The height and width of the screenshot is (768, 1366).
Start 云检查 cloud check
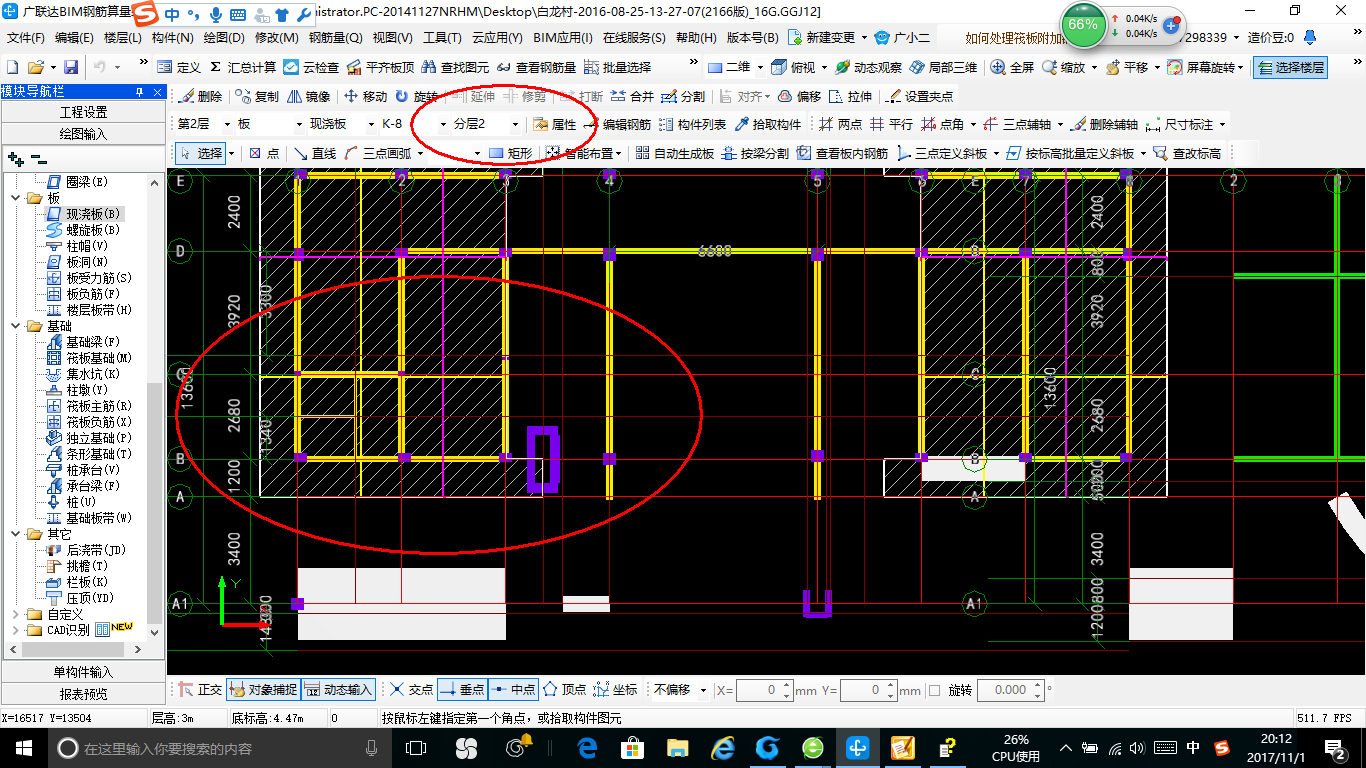click(311, 67)
